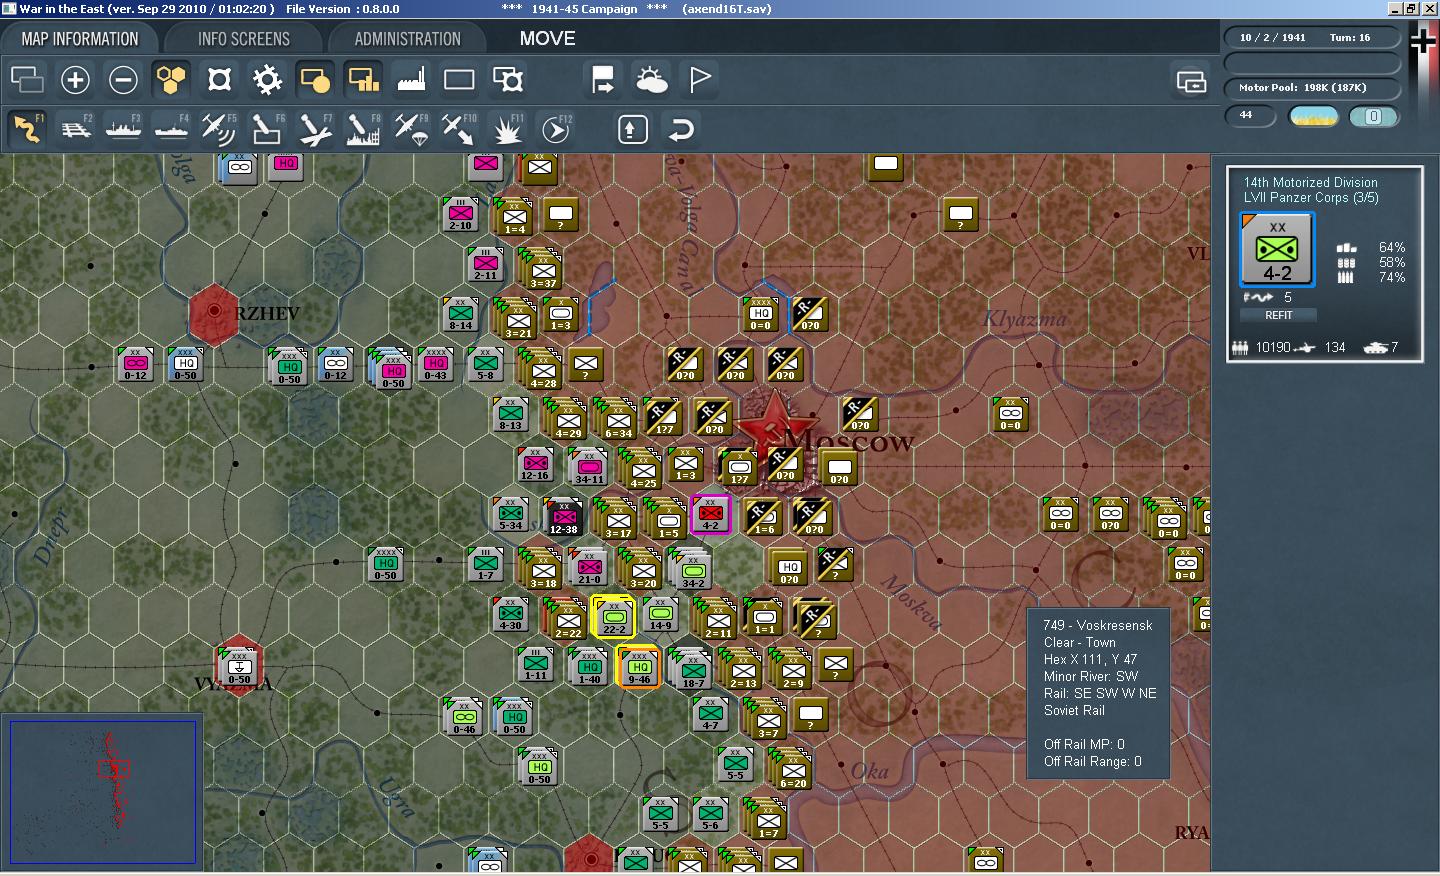Click the undo move curved-arrow icon
1440x876 pixels.
pos(681,129)
